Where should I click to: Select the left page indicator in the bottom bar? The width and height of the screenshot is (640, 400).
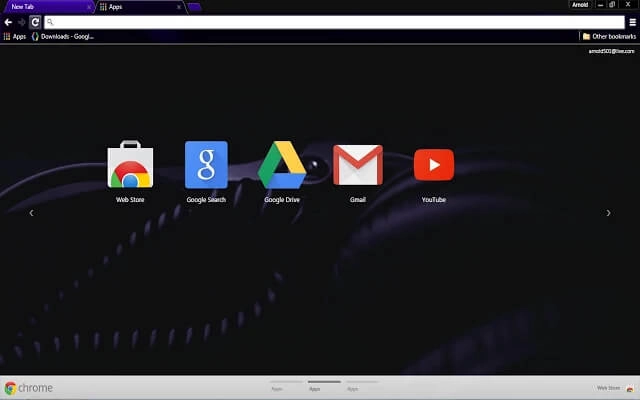tap(286, 386)
